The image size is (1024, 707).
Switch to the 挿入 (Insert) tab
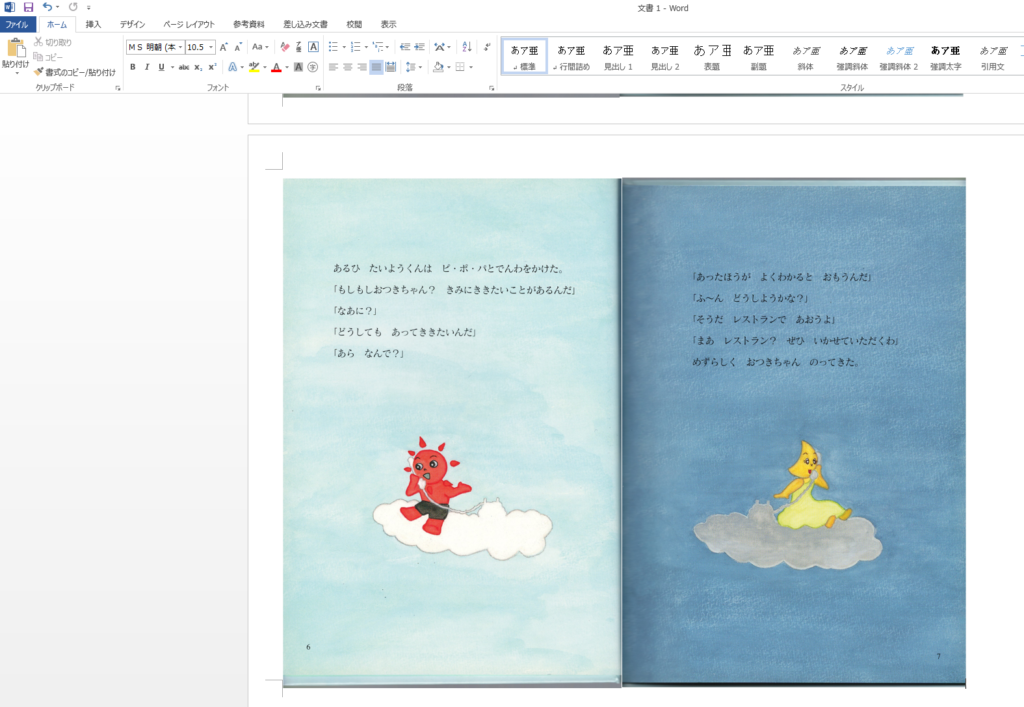(93, 24)
